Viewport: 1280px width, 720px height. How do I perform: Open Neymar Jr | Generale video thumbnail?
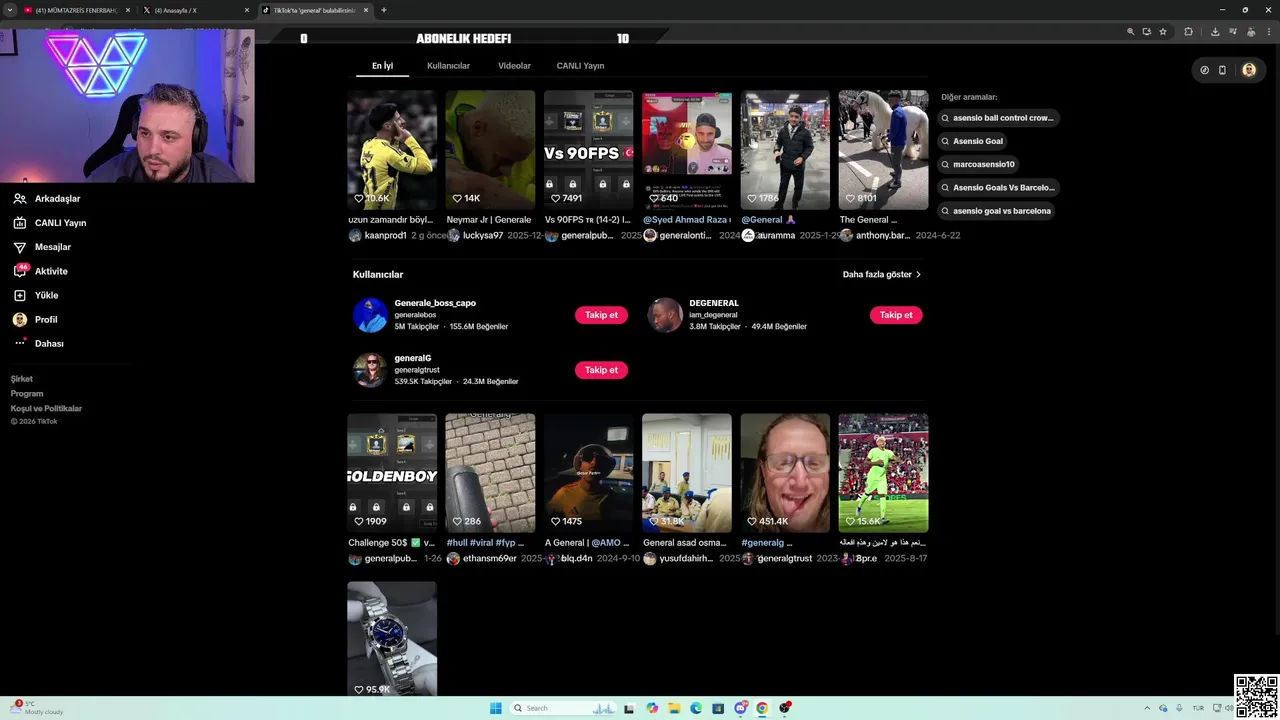point(490,150)
